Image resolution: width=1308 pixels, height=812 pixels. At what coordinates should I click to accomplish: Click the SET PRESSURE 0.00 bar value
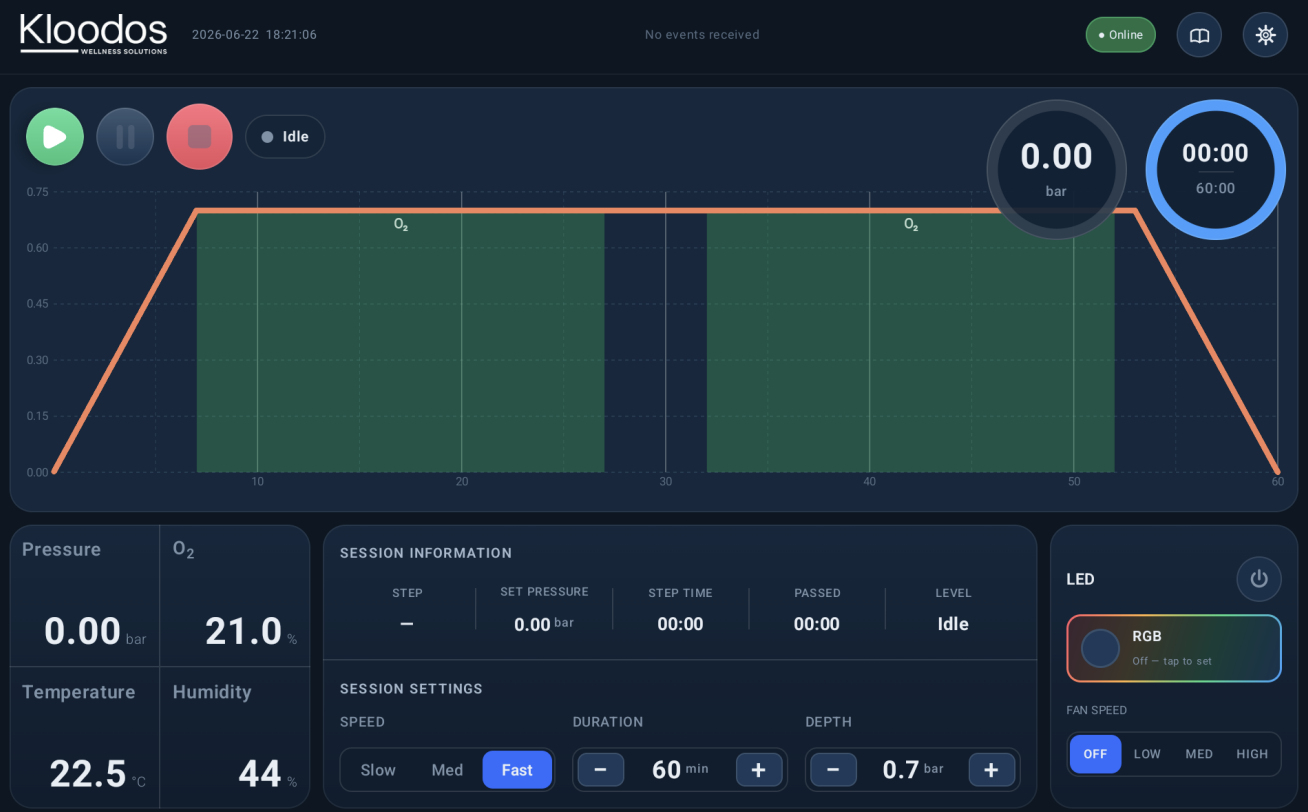[544, 624]
